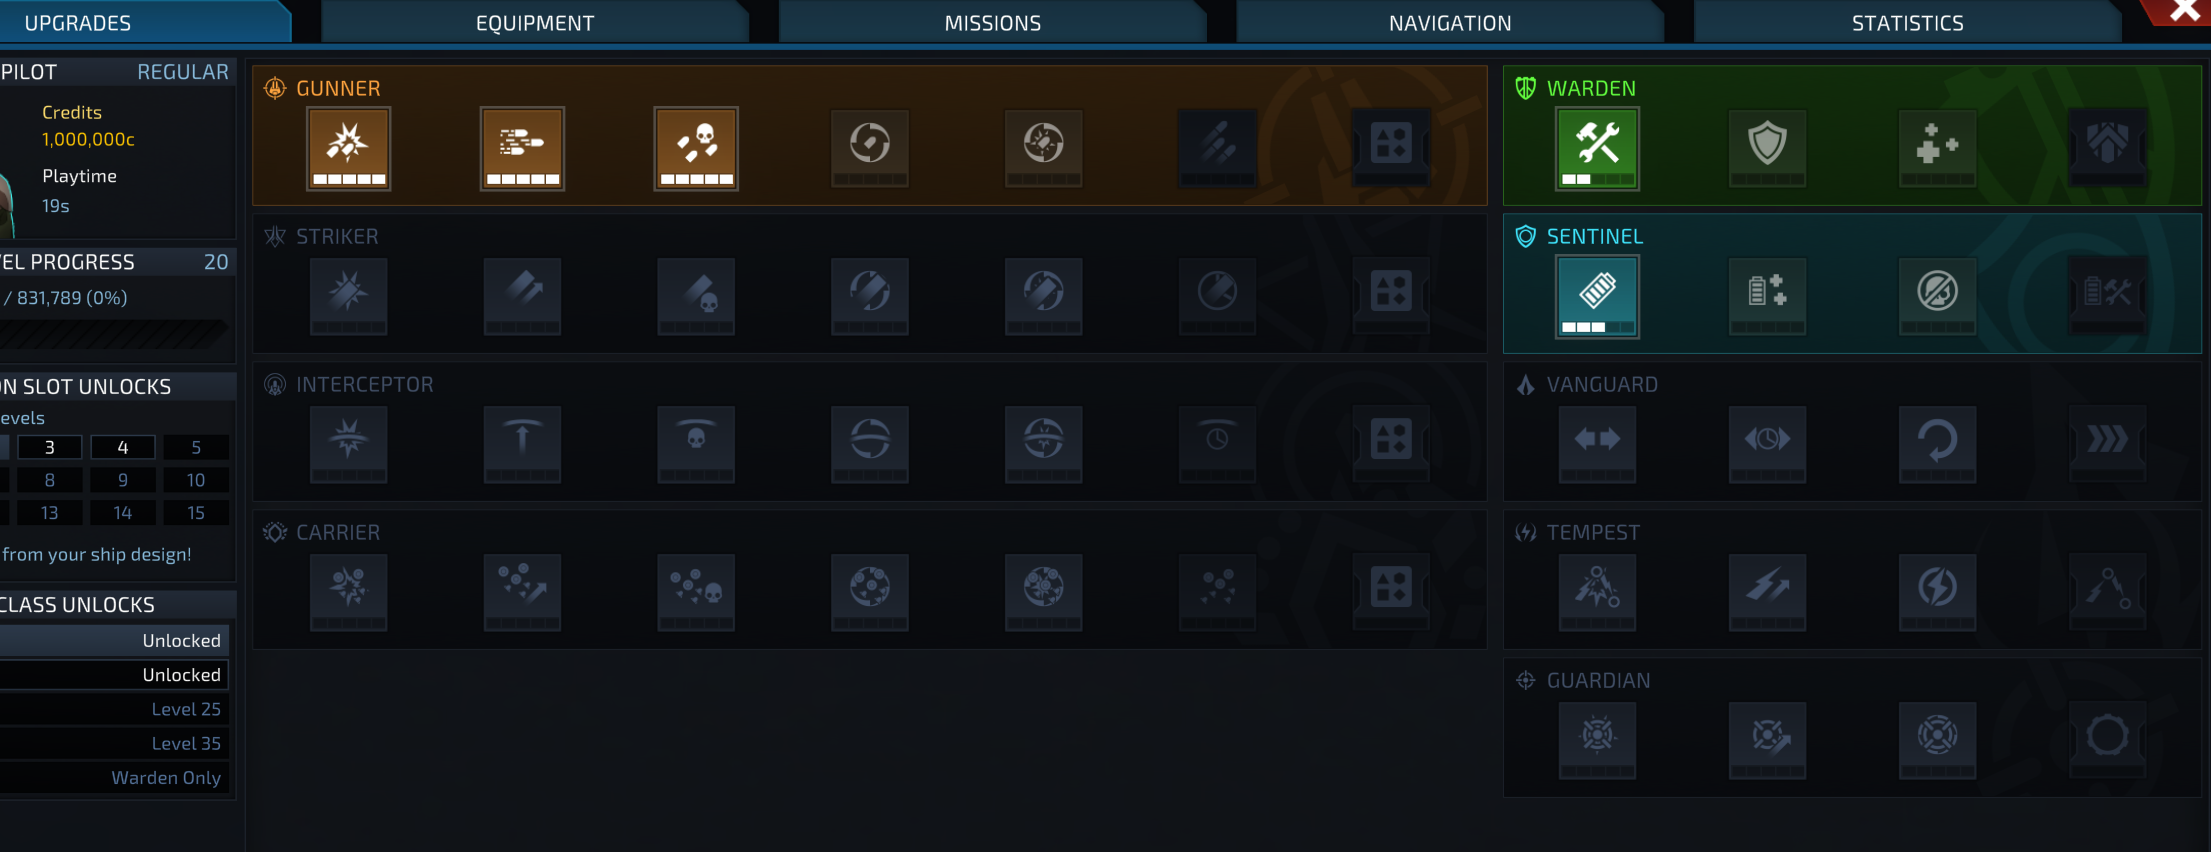This screenshot has height=852, width=2211.
Task: Select the Vanguard double-arrow dash upgrade
Action: click(1597, 444)
